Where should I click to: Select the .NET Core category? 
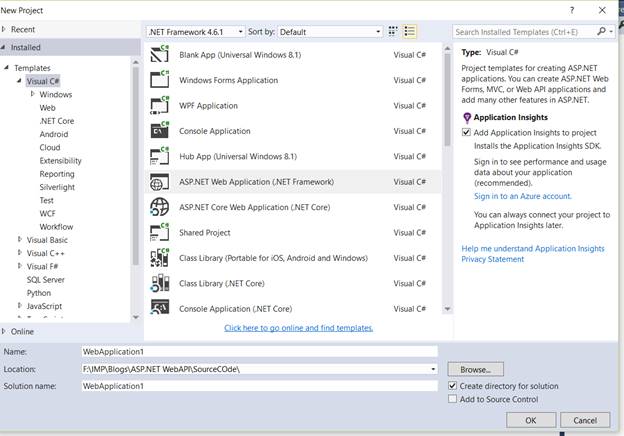coord(57,121)
